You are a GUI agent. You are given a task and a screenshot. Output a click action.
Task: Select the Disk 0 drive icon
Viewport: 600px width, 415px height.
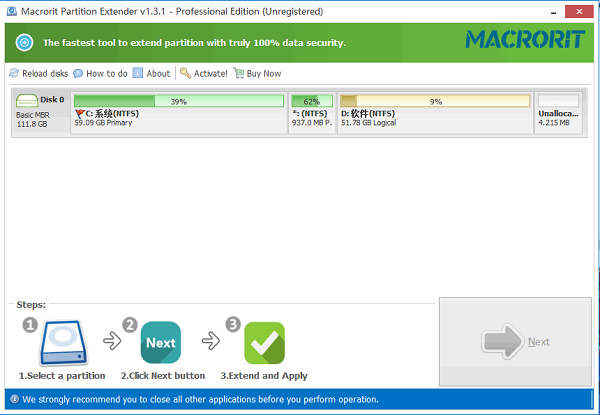click(x=27, y=101)
